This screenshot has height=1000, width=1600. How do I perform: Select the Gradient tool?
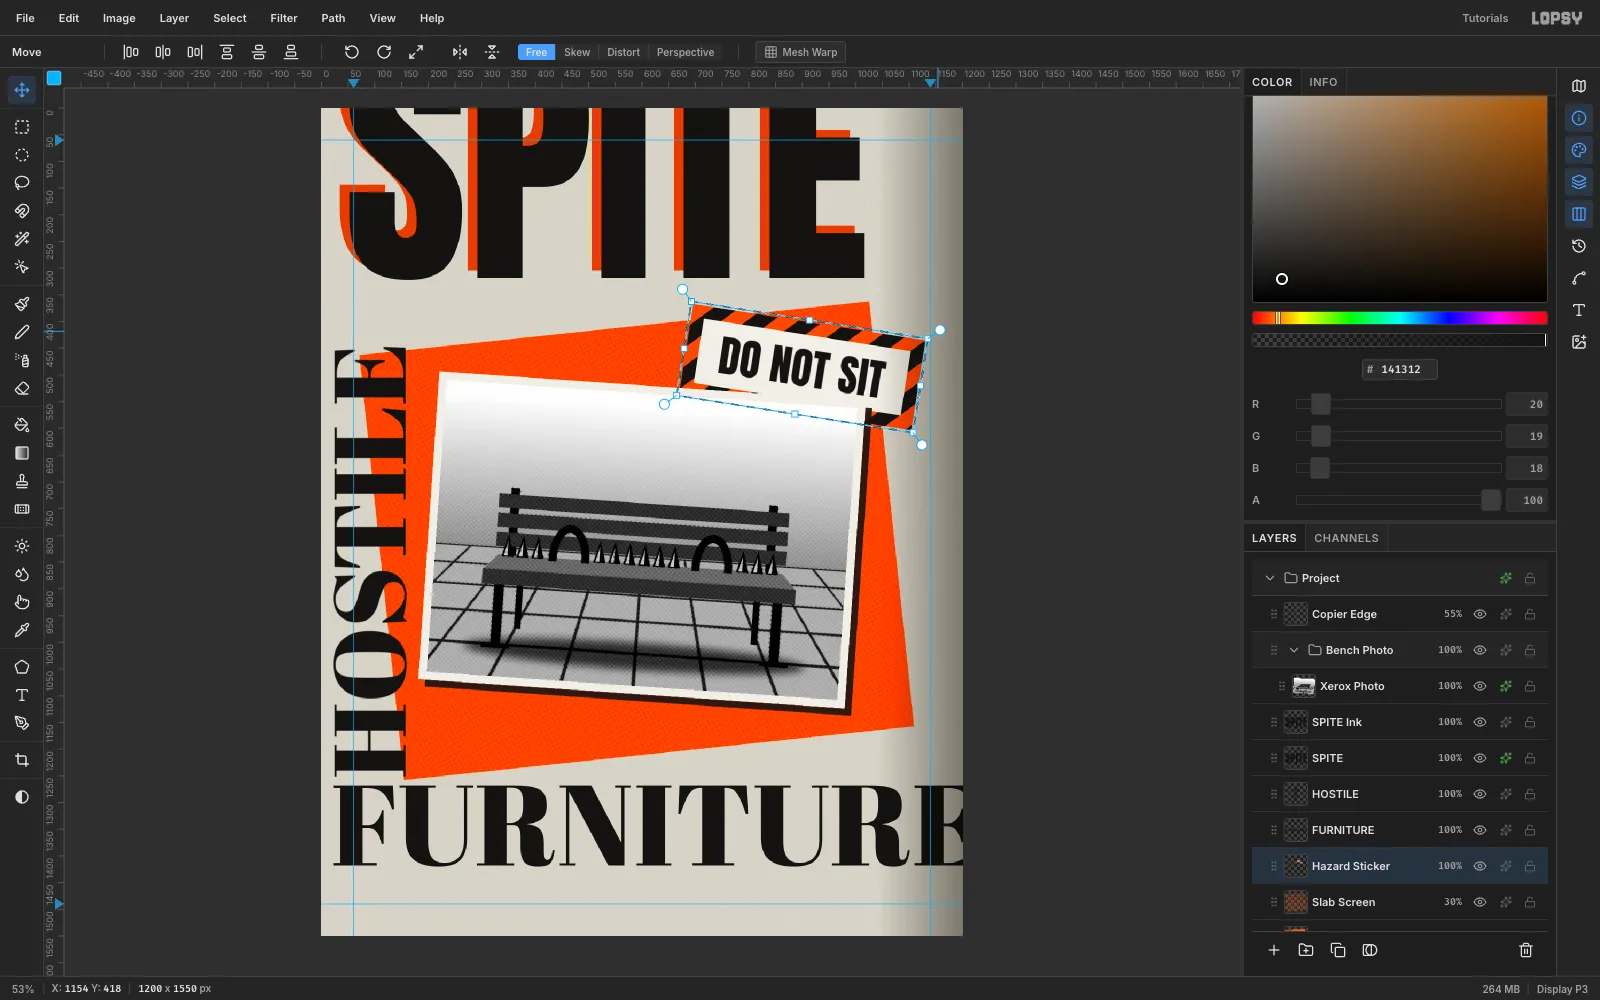pyautogui.click(x=22, y=453)
